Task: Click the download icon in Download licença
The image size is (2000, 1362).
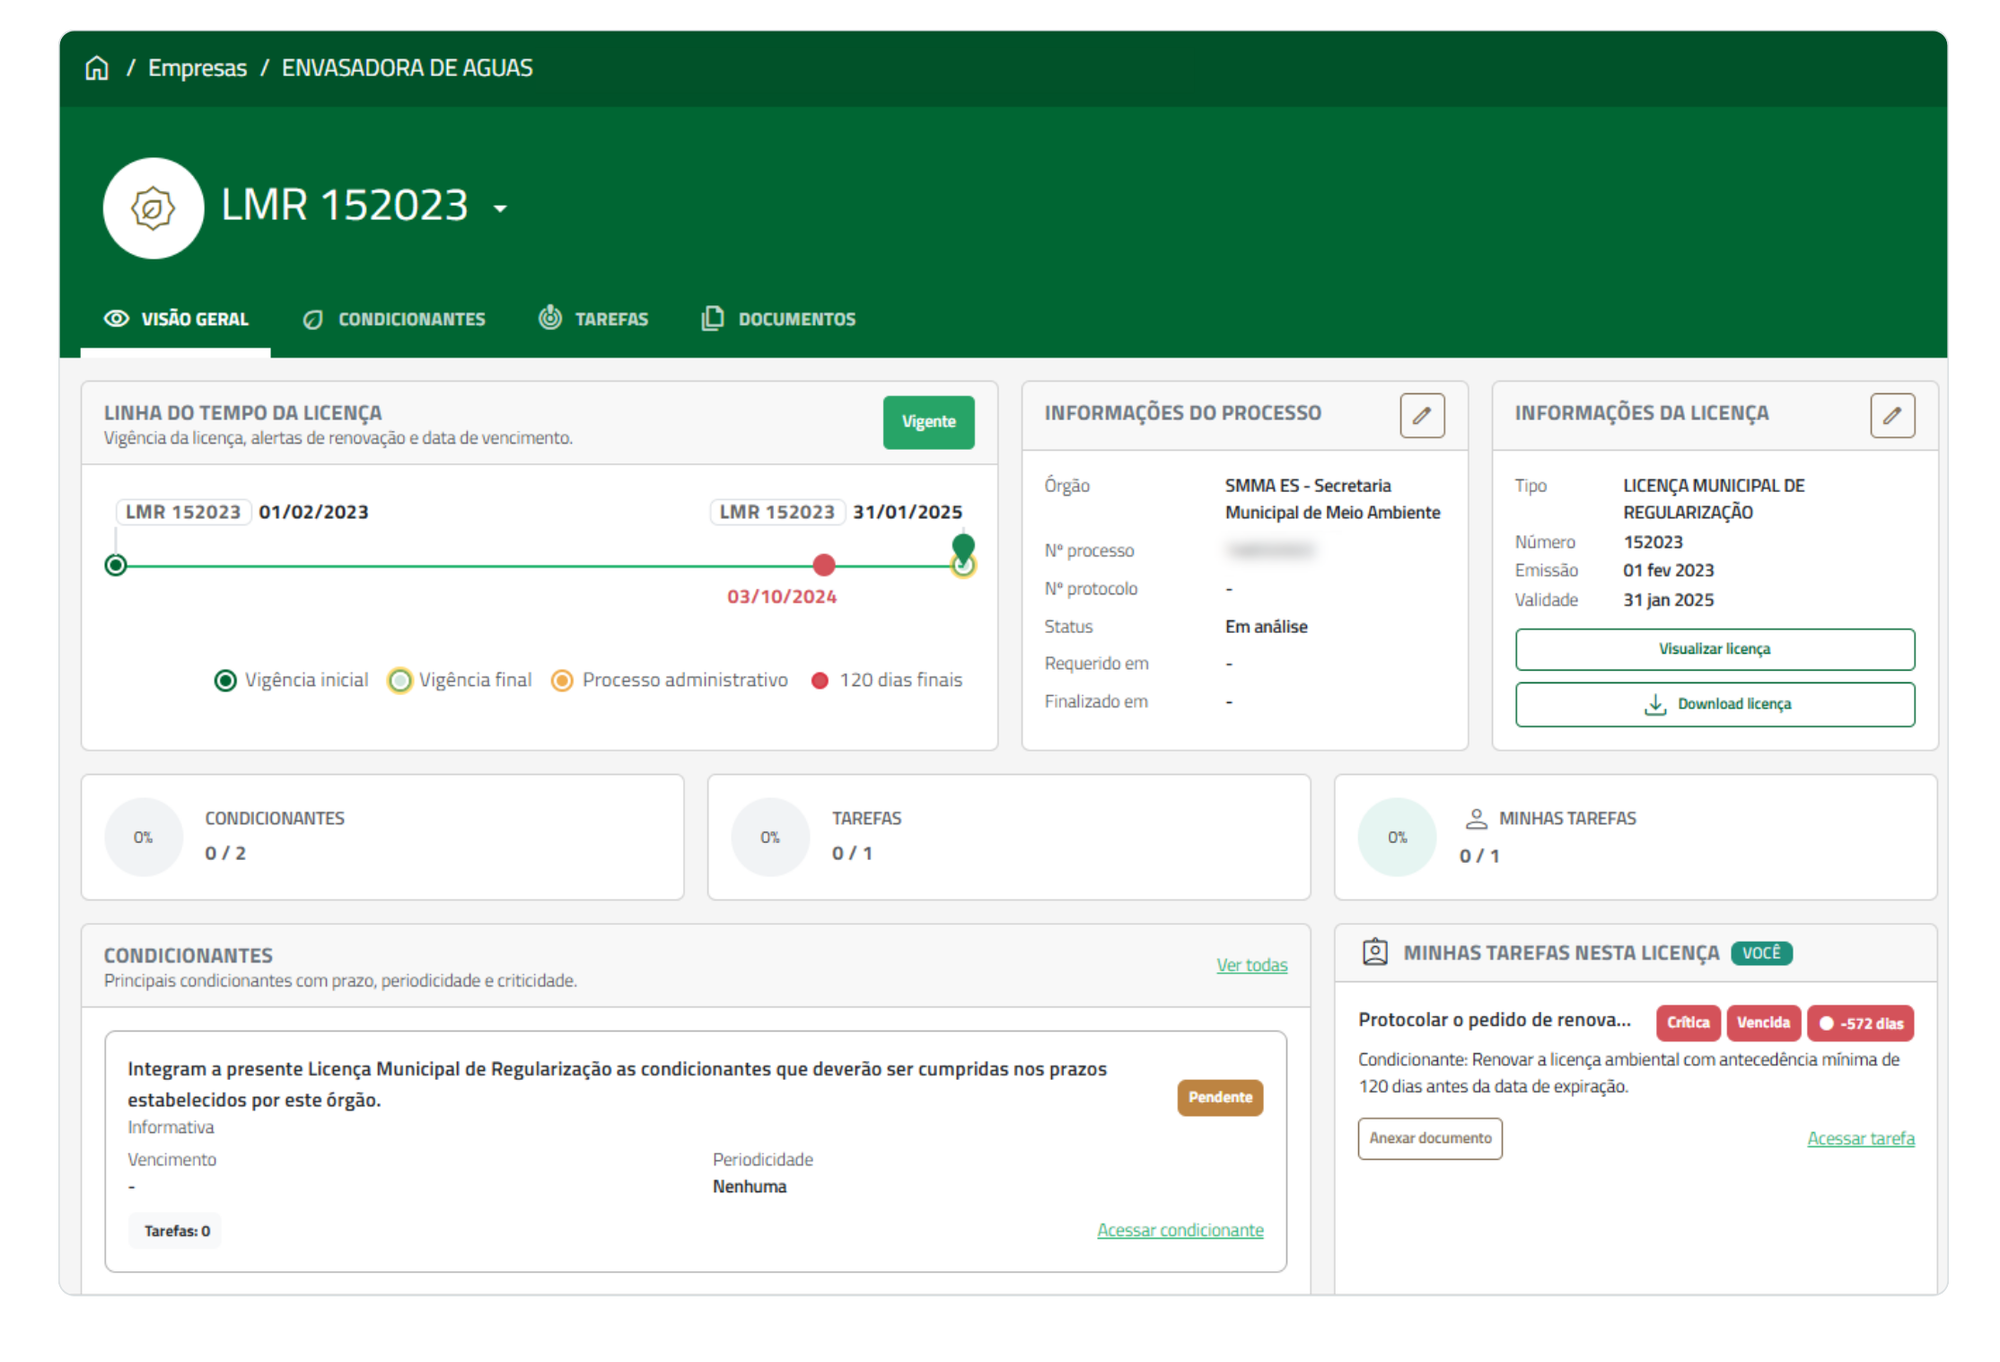Action: click(1655, 704)
